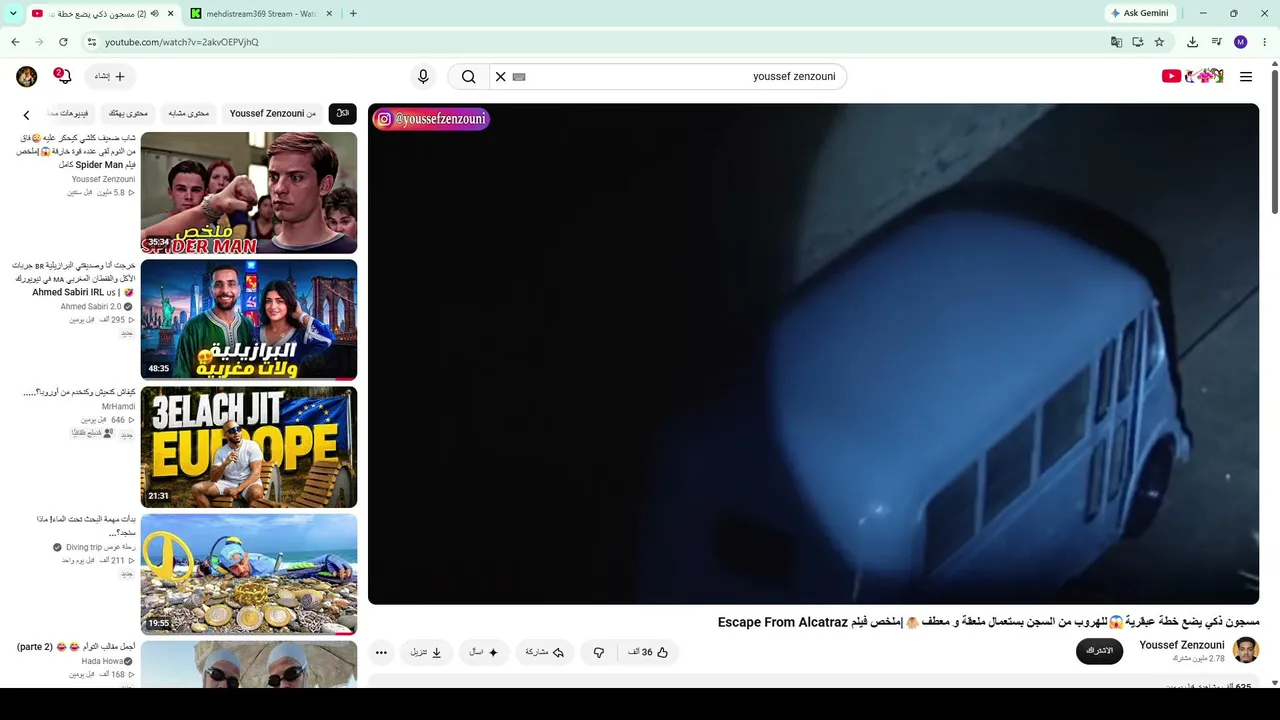Screen dimensions: 1280x720
Task: Open the Instagram @youssefzenzouni overlay badge
Action: [x=431, y=119]
